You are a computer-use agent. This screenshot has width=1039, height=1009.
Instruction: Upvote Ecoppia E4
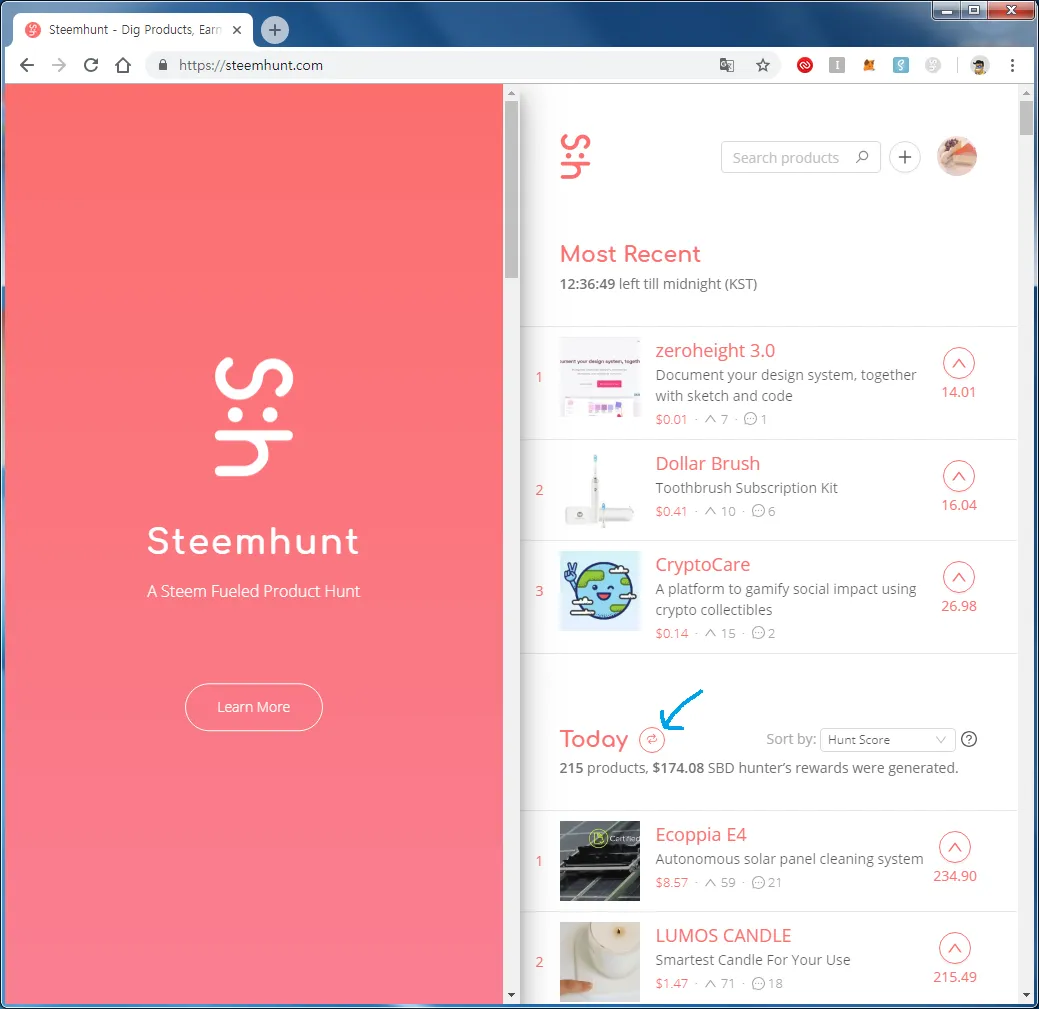[954, 847]
